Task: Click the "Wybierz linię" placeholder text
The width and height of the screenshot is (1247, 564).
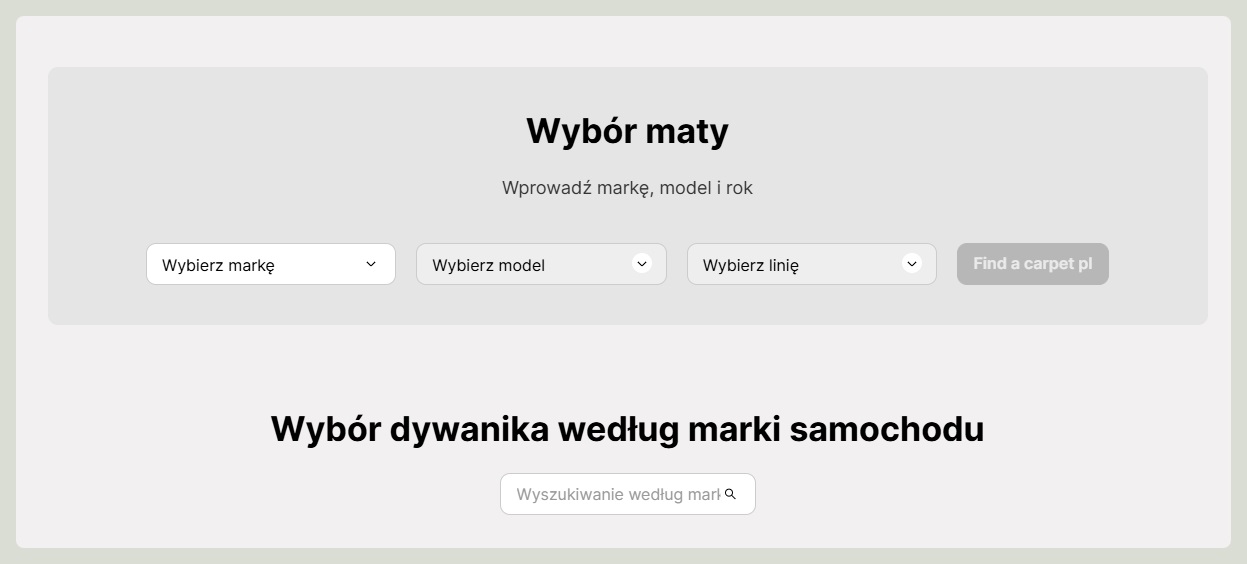Action: (x=750, y=265)
